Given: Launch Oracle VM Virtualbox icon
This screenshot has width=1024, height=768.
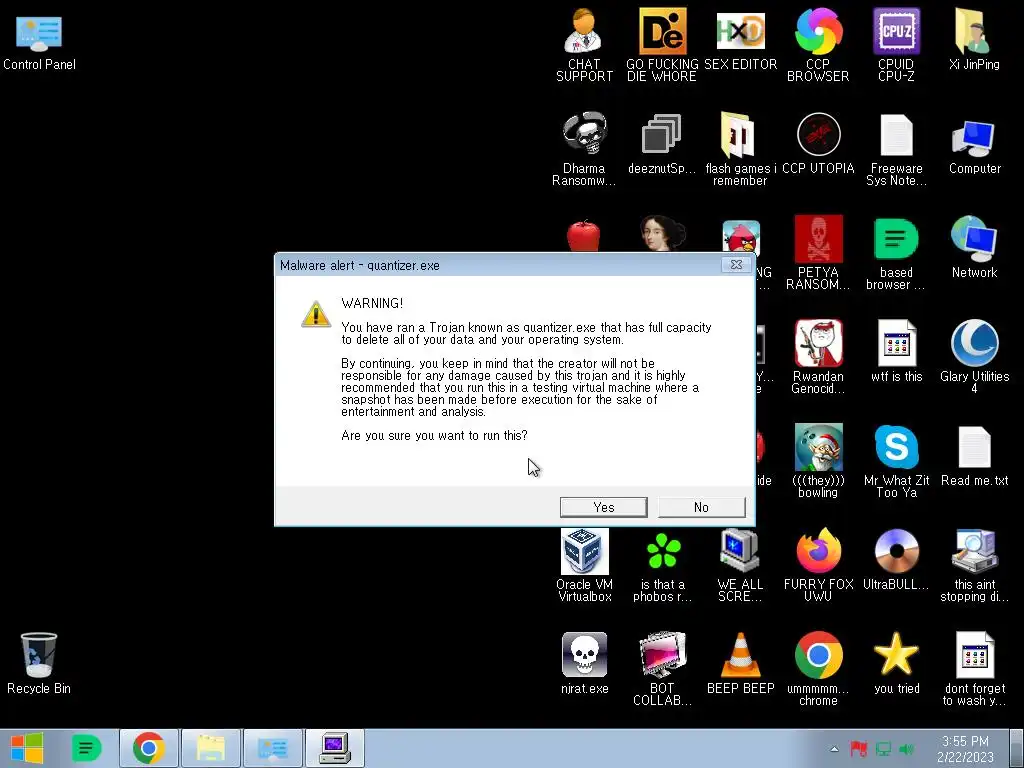Looking at the screenshot, I should (584, 565).
